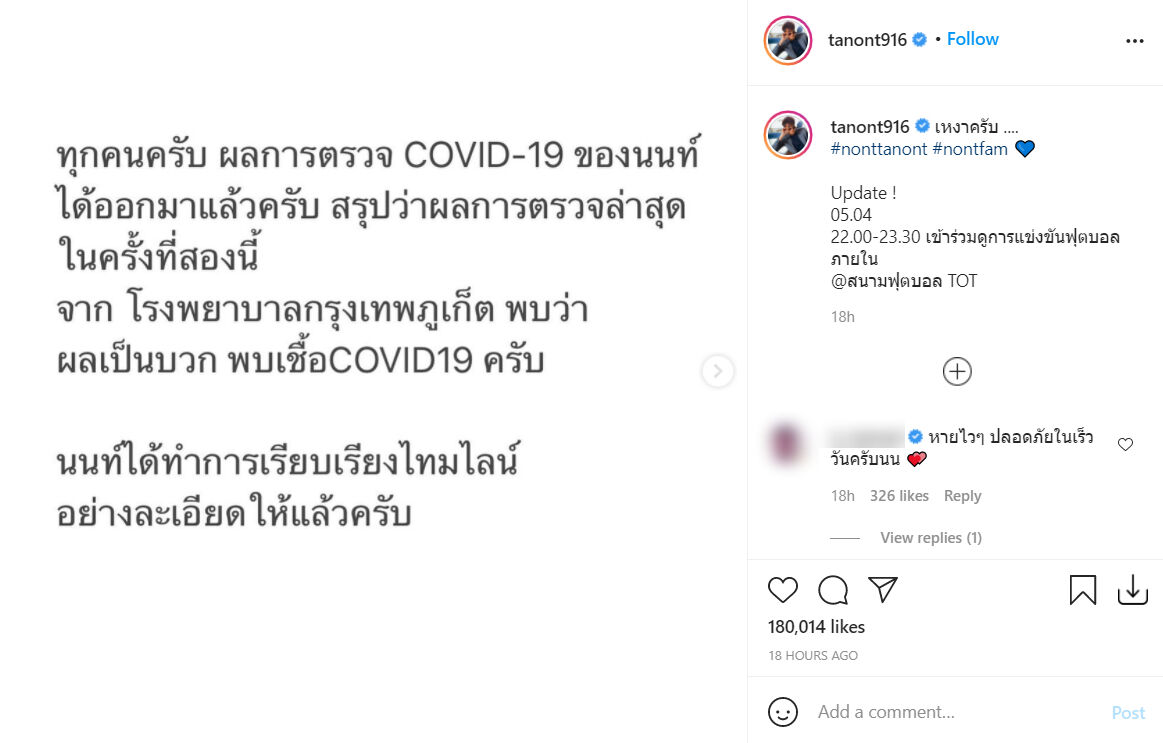Like the comment with small heart
This screenshot has width=1163, height=743.
(x=1125, y=444)
